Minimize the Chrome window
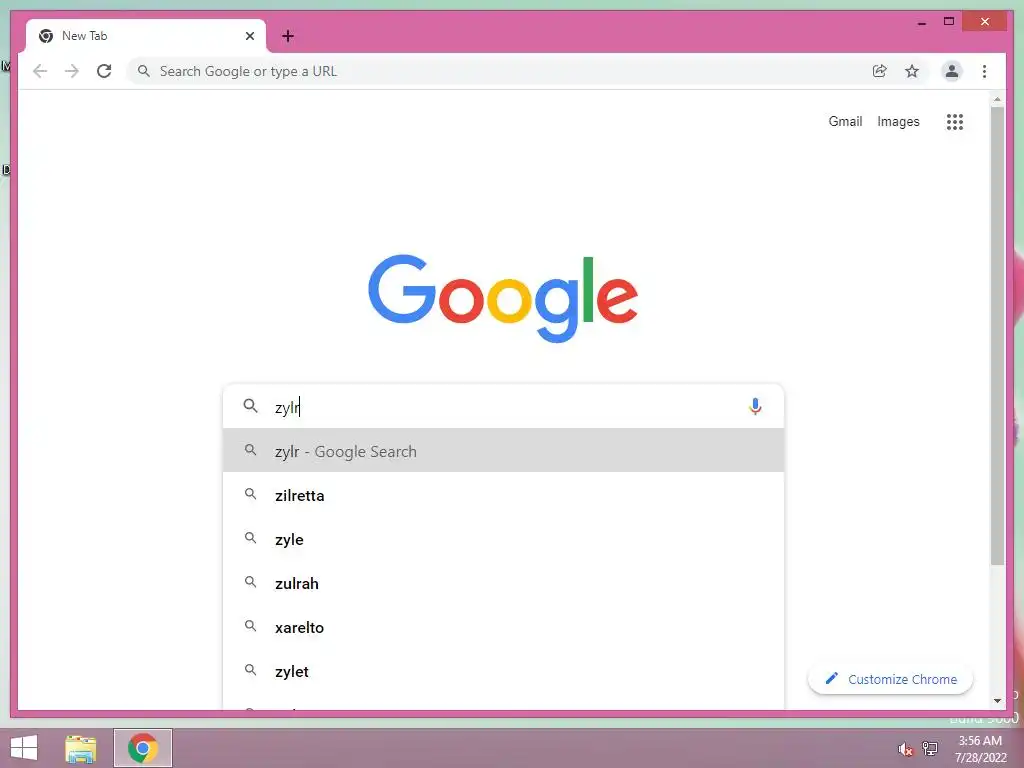This screenshot has height=768, width=1024. pos(921,22)
